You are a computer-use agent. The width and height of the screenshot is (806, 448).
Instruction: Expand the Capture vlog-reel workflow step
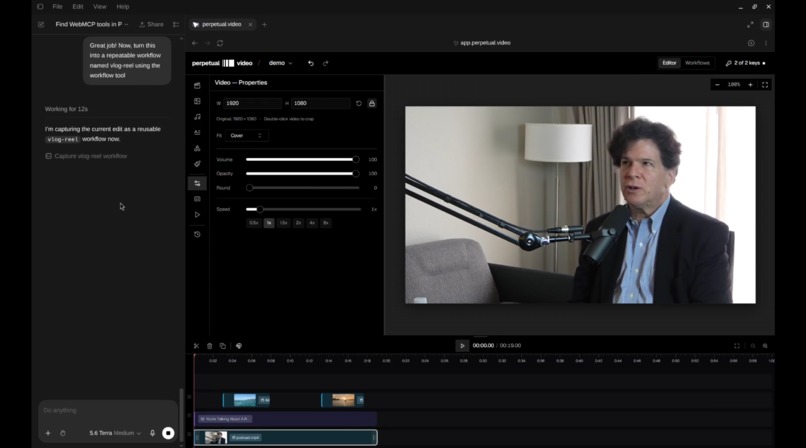(86, 156)
